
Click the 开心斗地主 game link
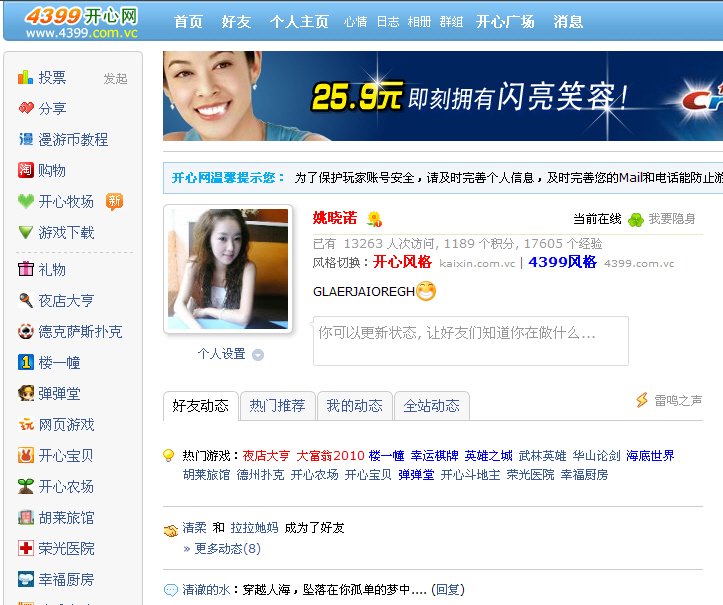coord(470,475)
